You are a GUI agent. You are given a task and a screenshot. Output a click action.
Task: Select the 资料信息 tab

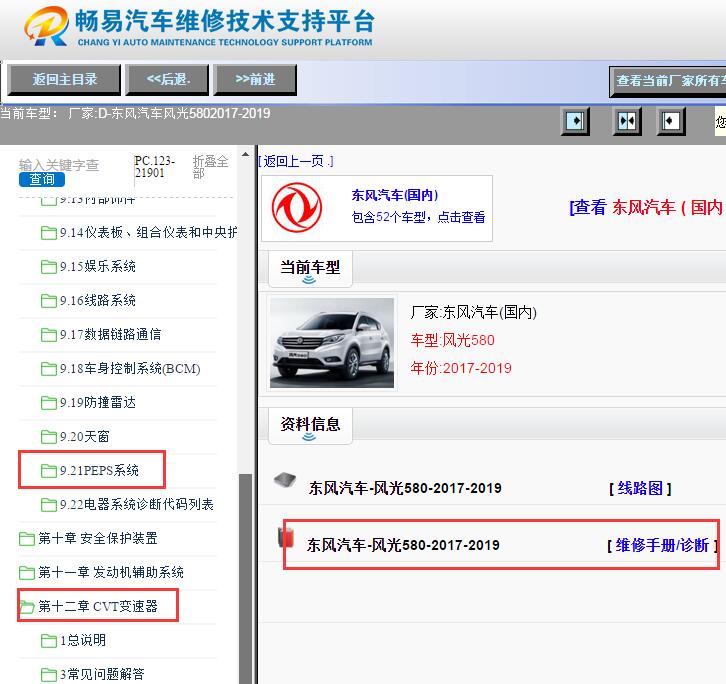click(x=310, y=426)
